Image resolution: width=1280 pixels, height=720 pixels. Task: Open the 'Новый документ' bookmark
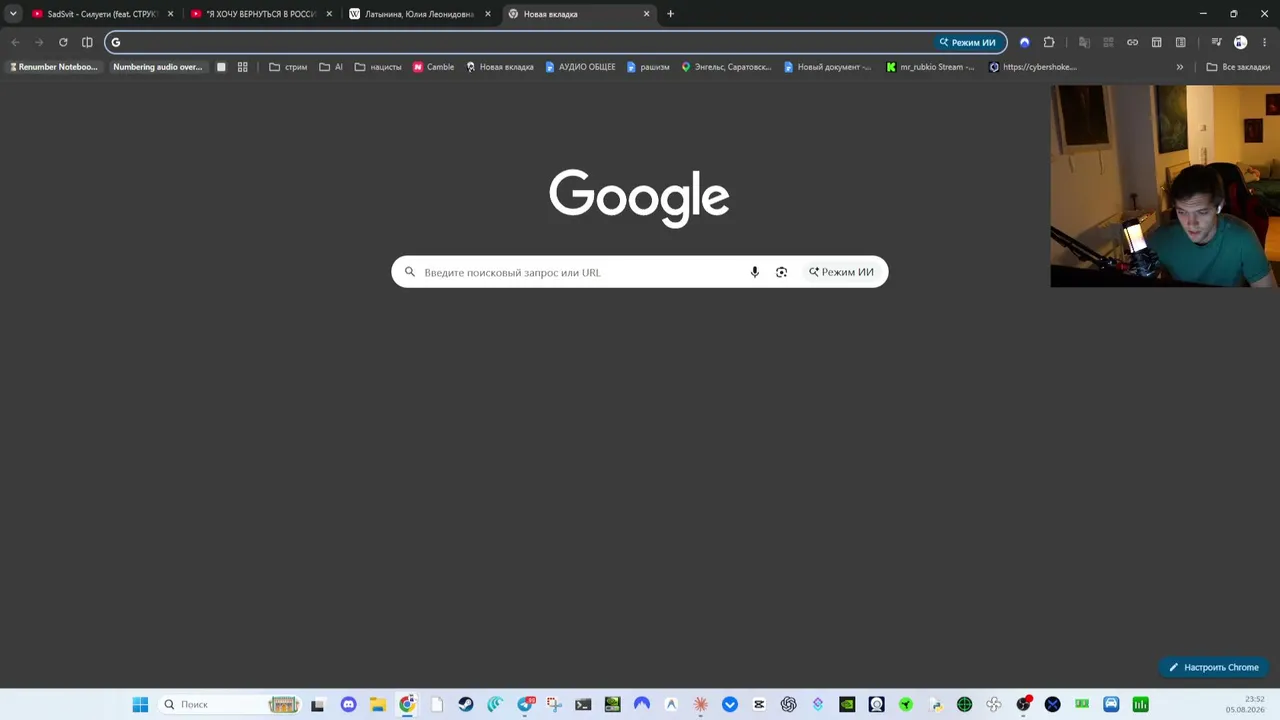tap(827, 67)
